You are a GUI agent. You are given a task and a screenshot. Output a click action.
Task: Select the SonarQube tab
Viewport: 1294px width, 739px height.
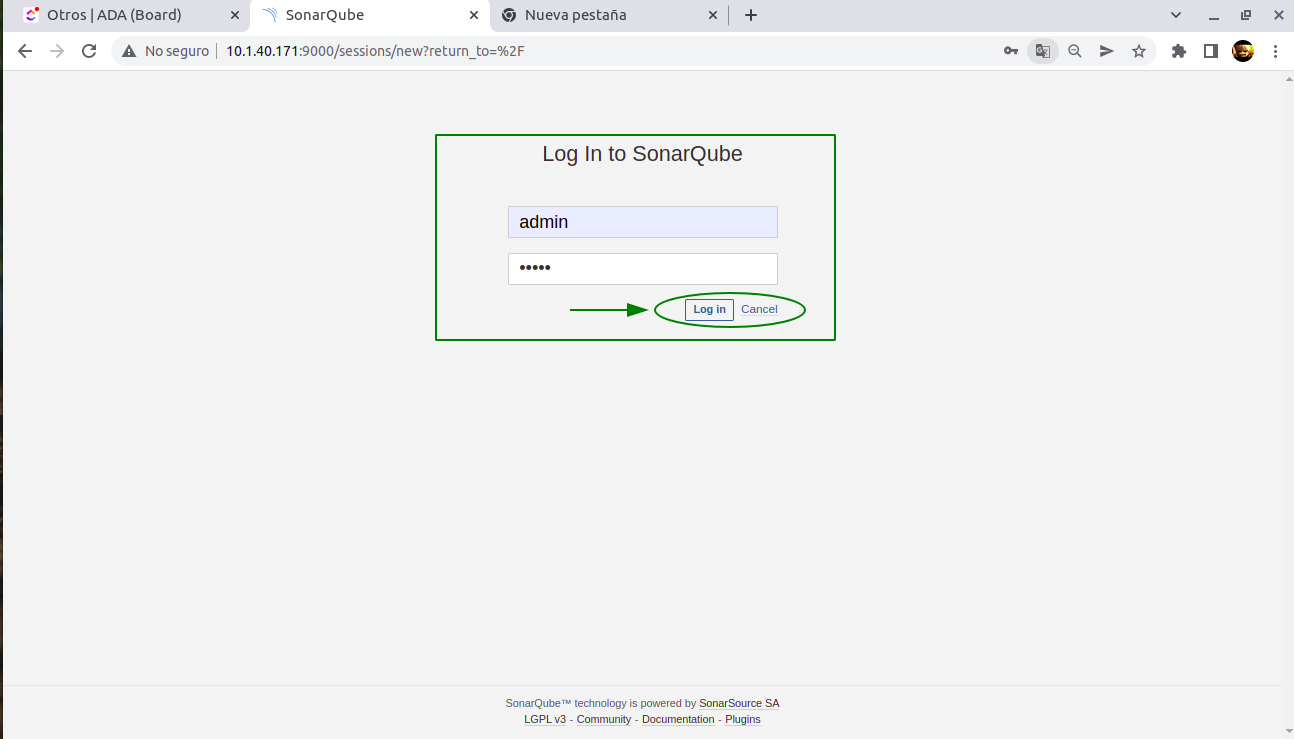pos(370,15)
